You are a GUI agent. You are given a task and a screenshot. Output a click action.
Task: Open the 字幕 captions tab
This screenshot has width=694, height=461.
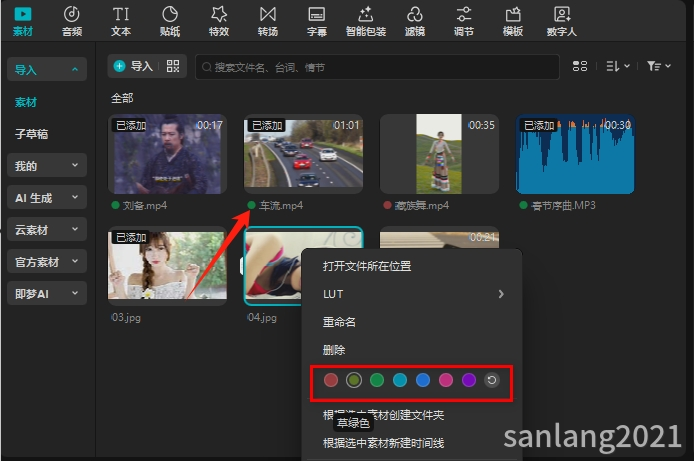pyautogui.click(x=317, y=21)
